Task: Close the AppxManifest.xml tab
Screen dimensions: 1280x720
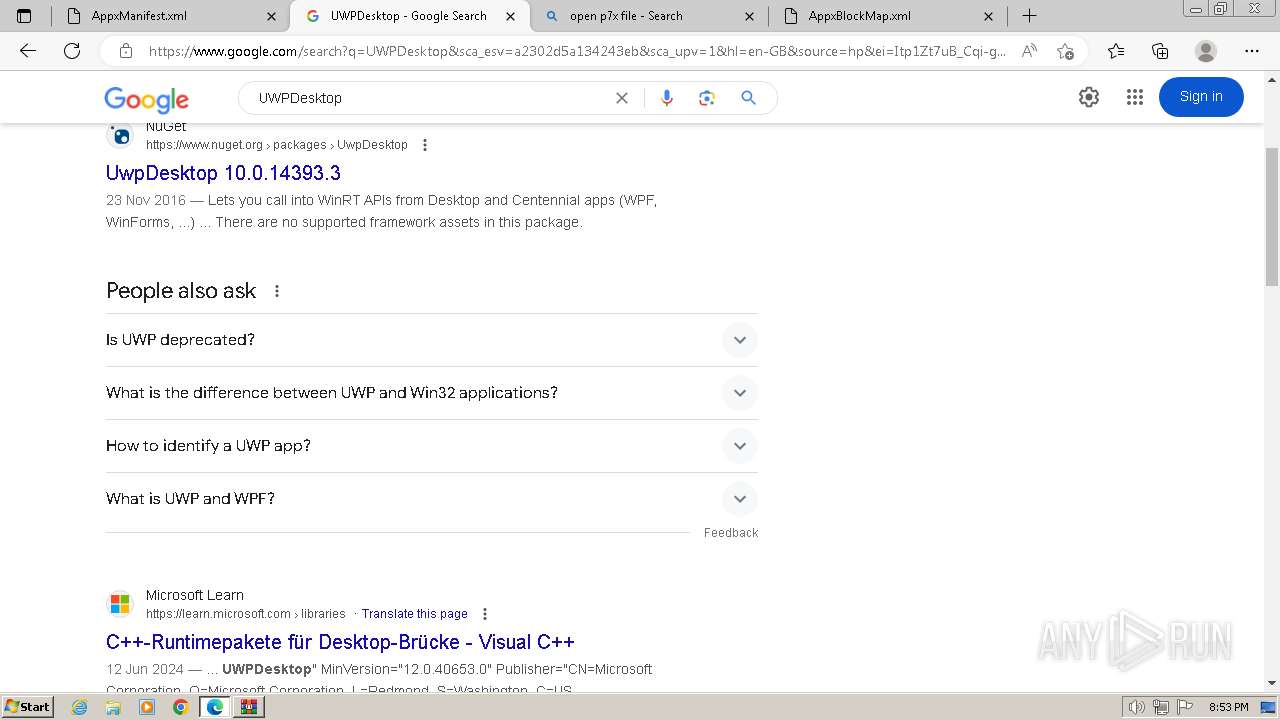Action: point(272,16)
